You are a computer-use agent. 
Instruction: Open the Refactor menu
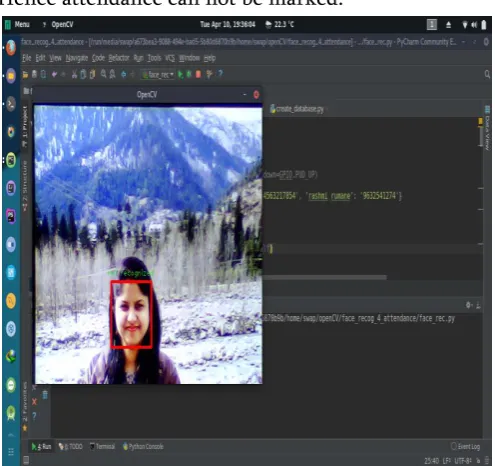(x=119, y=58)
